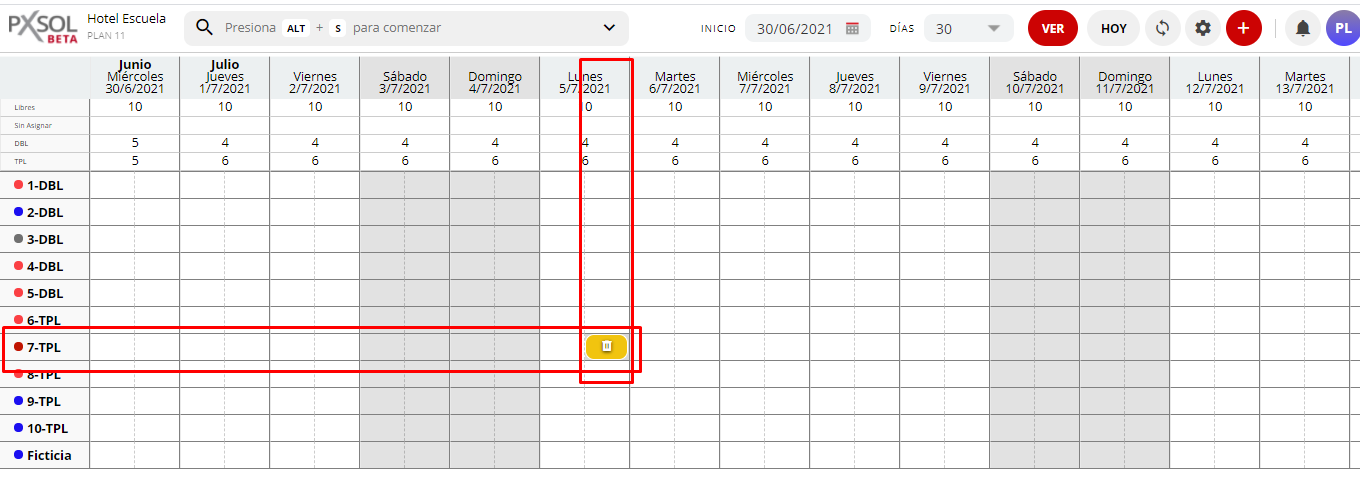Click the Inicio date input field
This screenshot has width=1360, height=483.
pyautogui.click(x=794, y=29)
